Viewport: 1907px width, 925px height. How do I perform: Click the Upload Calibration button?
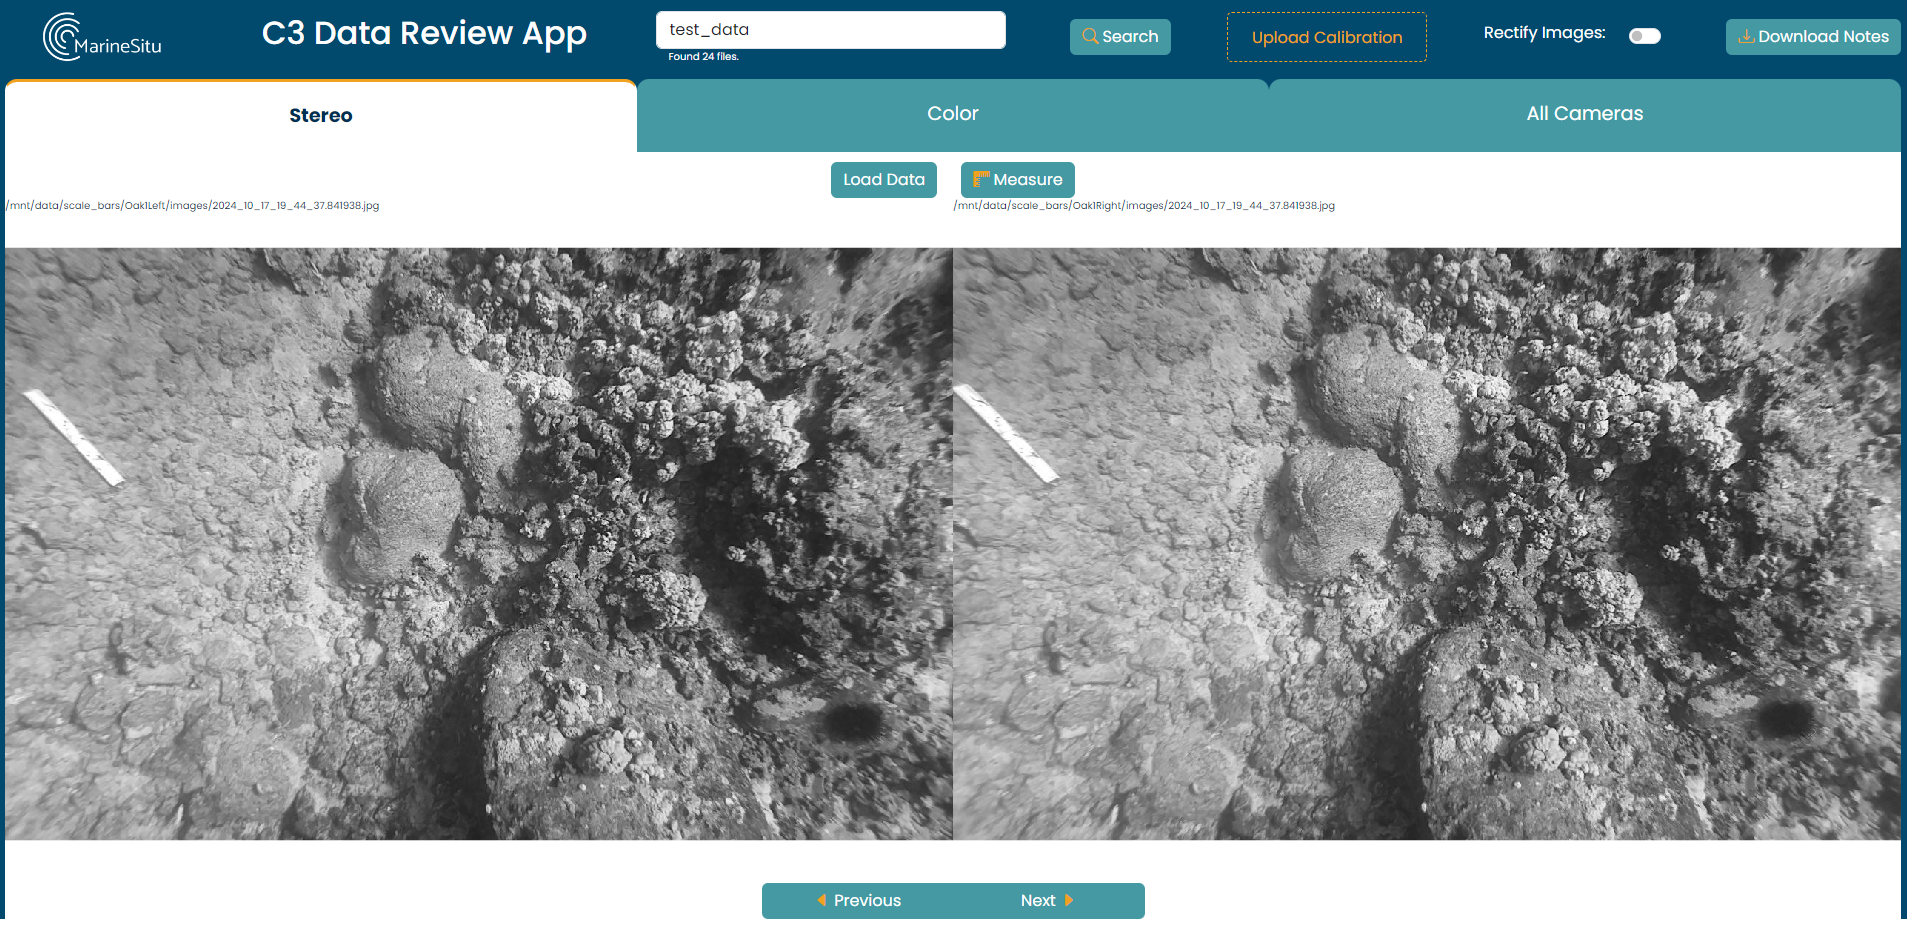click(1326, 38)
